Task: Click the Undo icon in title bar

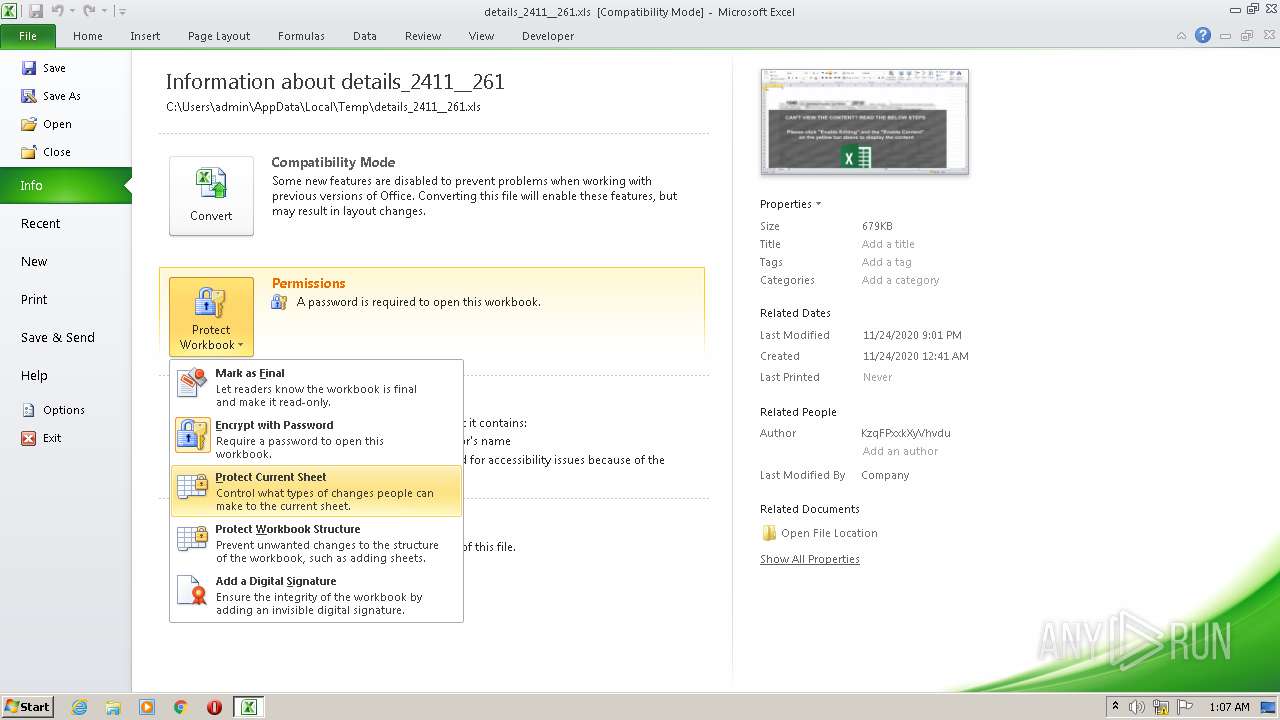Action: (x=58, y=11)
